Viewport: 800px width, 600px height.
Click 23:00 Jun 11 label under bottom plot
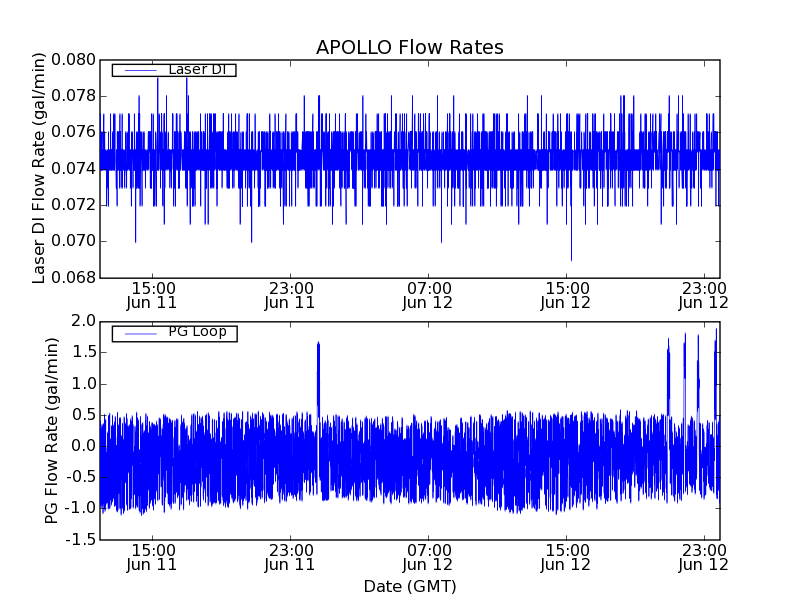pyautogui.click(x=290, y=558)
